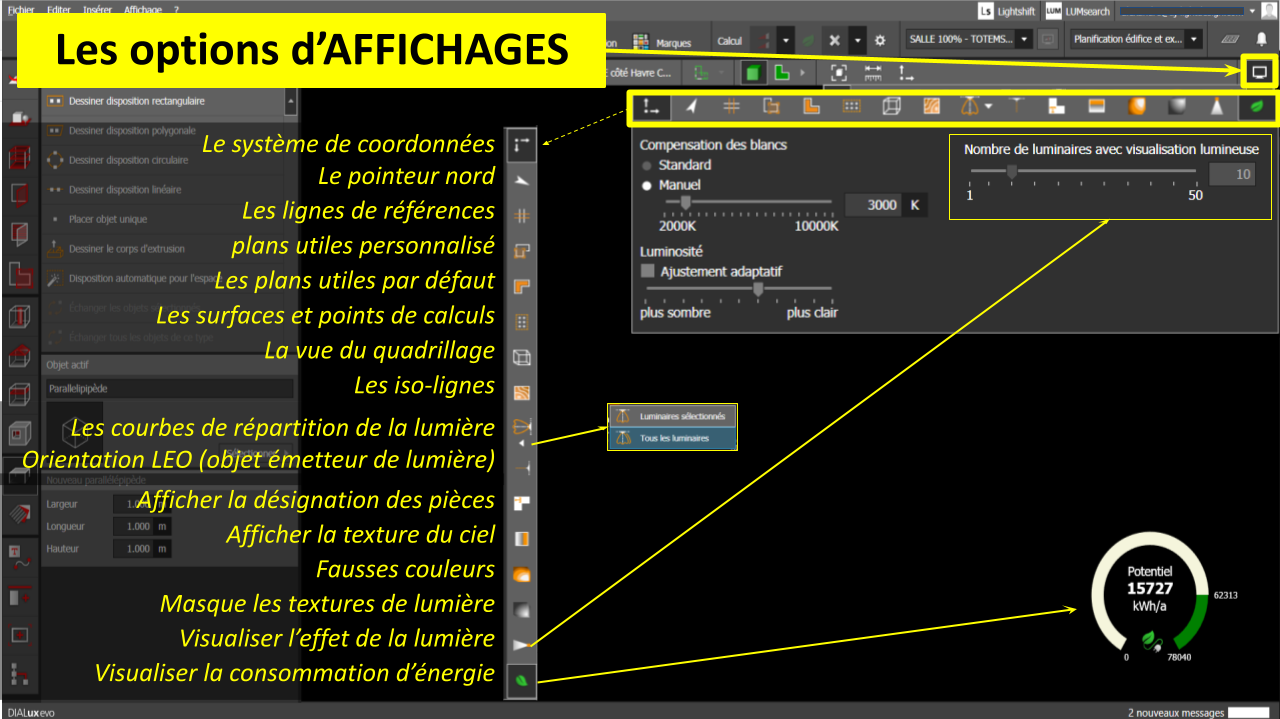Click the Nombre de luminaires slider
The image size is (1280, 719).
(x=1082, y=172)
